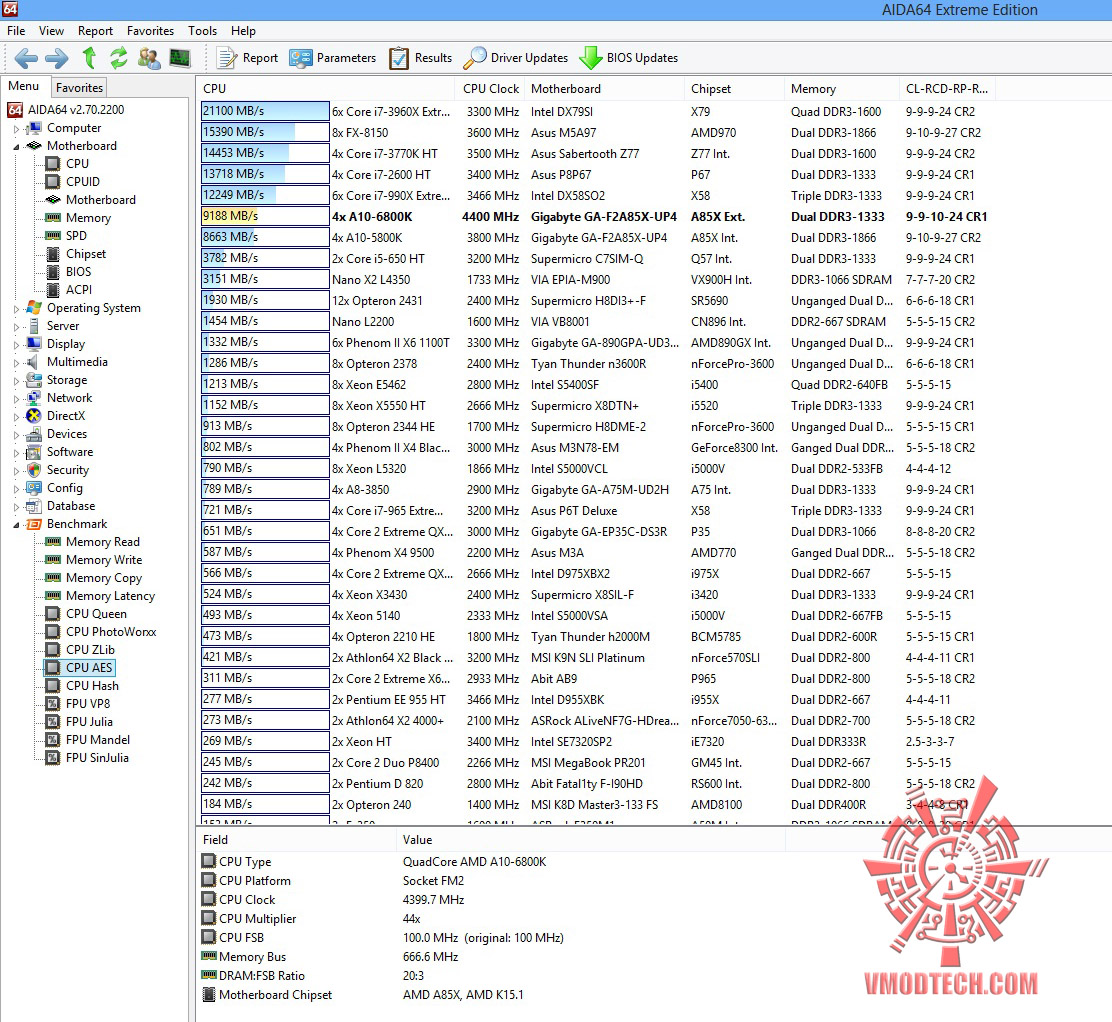Click the green Up arrow toolbar icon
The width and height of the screenshot is (1112, 1022).
(x=89, y=57)
